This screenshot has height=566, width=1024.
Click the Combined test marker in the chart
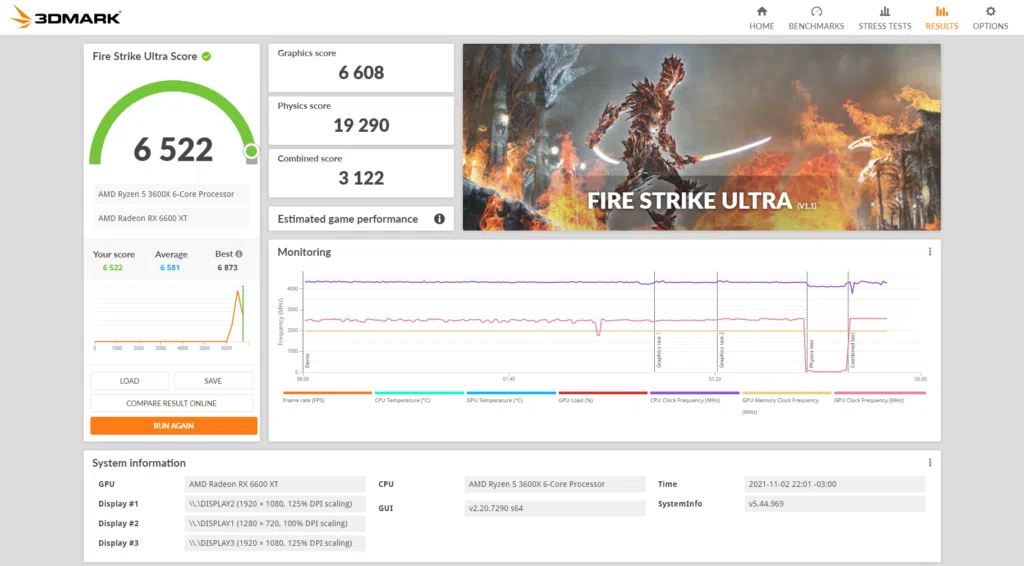tap(853, 351)
